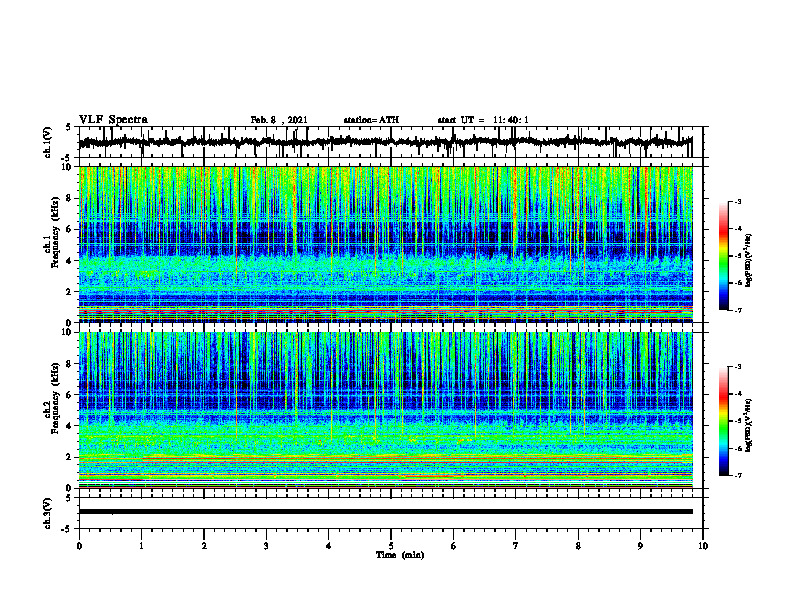Click the time axis tick label "2"

pos(204,546)
